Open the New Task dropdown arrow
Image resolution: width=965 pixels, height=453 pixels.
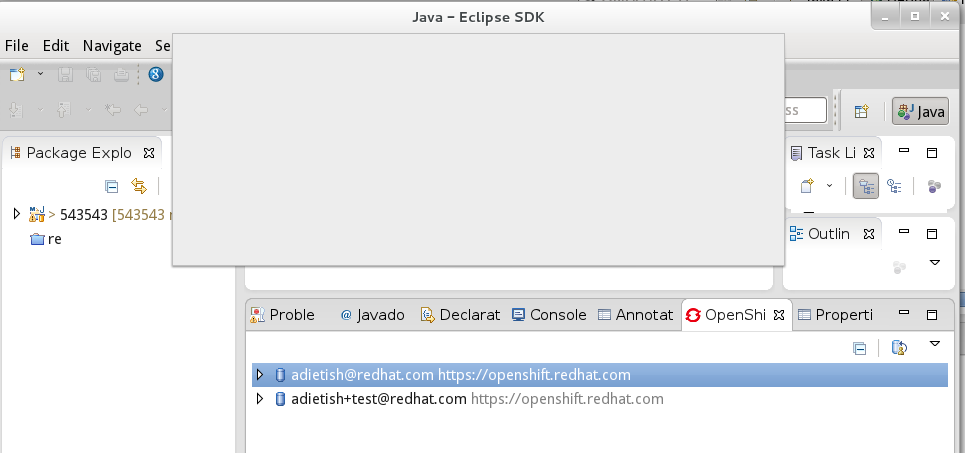coord(829,185)
